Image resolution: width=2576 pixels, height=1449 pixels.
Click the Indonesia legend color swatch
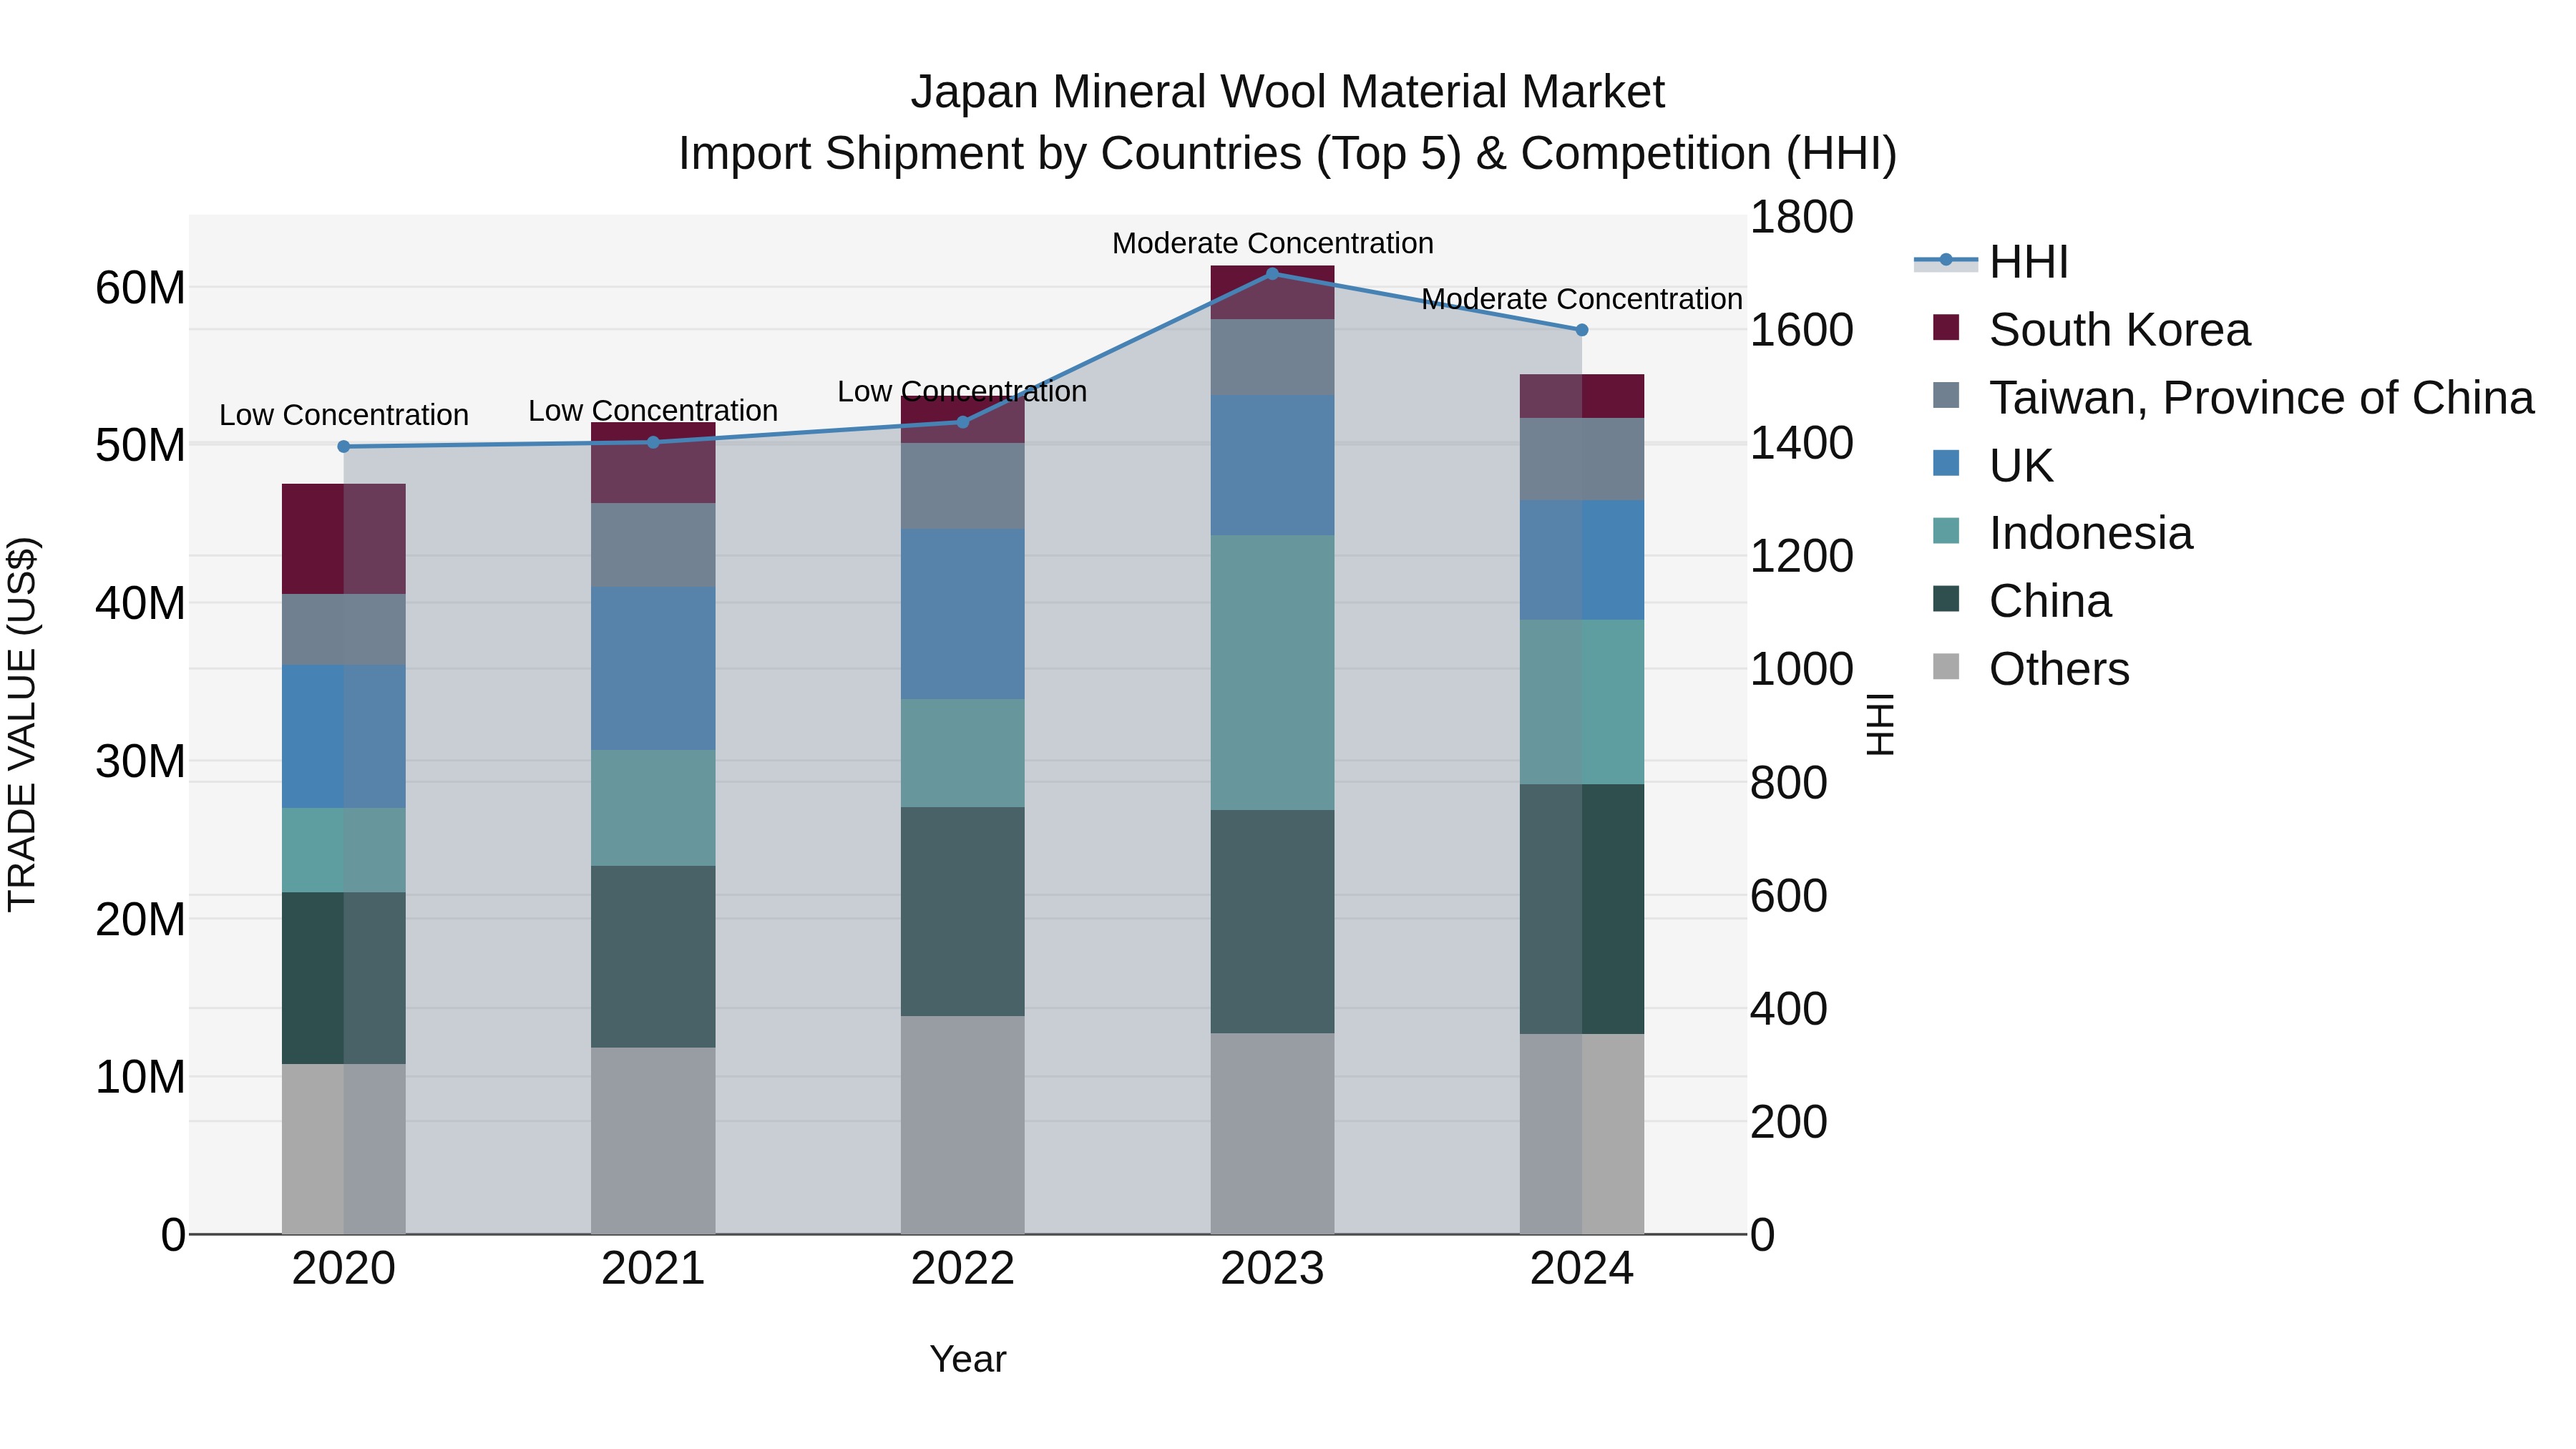point(1946,532)
